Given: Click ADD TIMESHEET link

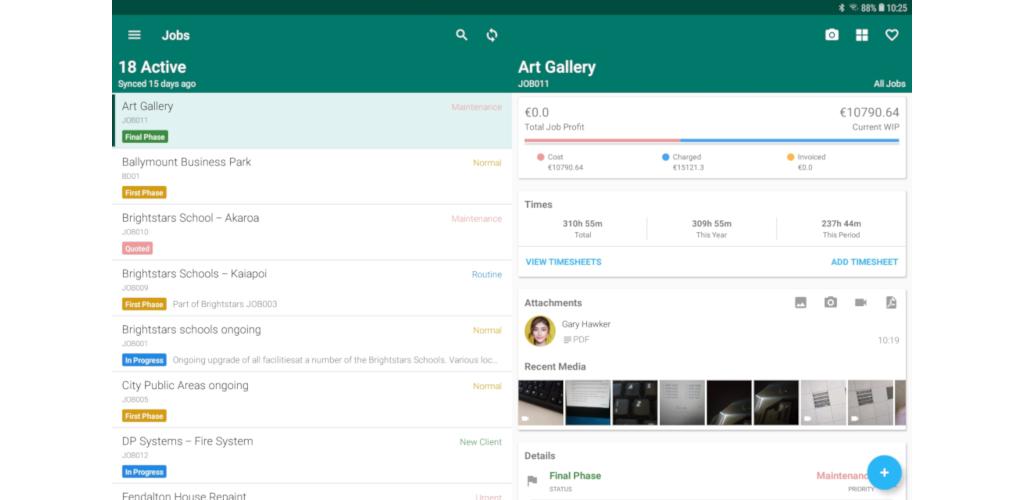Looking at the screenshot, I should point(865,262).
